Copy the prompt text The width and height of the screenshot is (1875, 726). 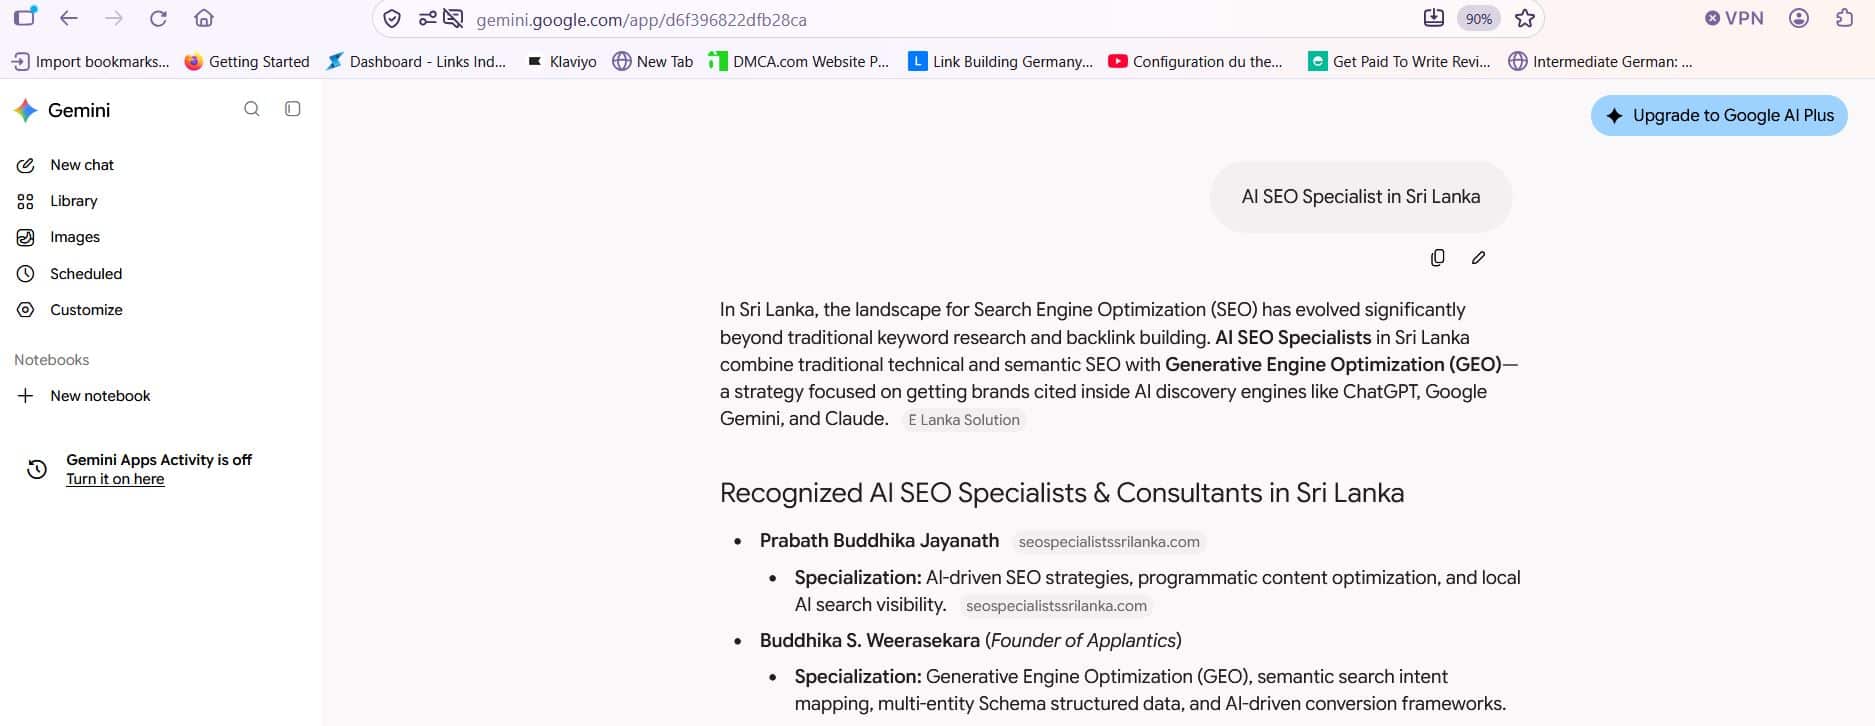coord(1438,258)
